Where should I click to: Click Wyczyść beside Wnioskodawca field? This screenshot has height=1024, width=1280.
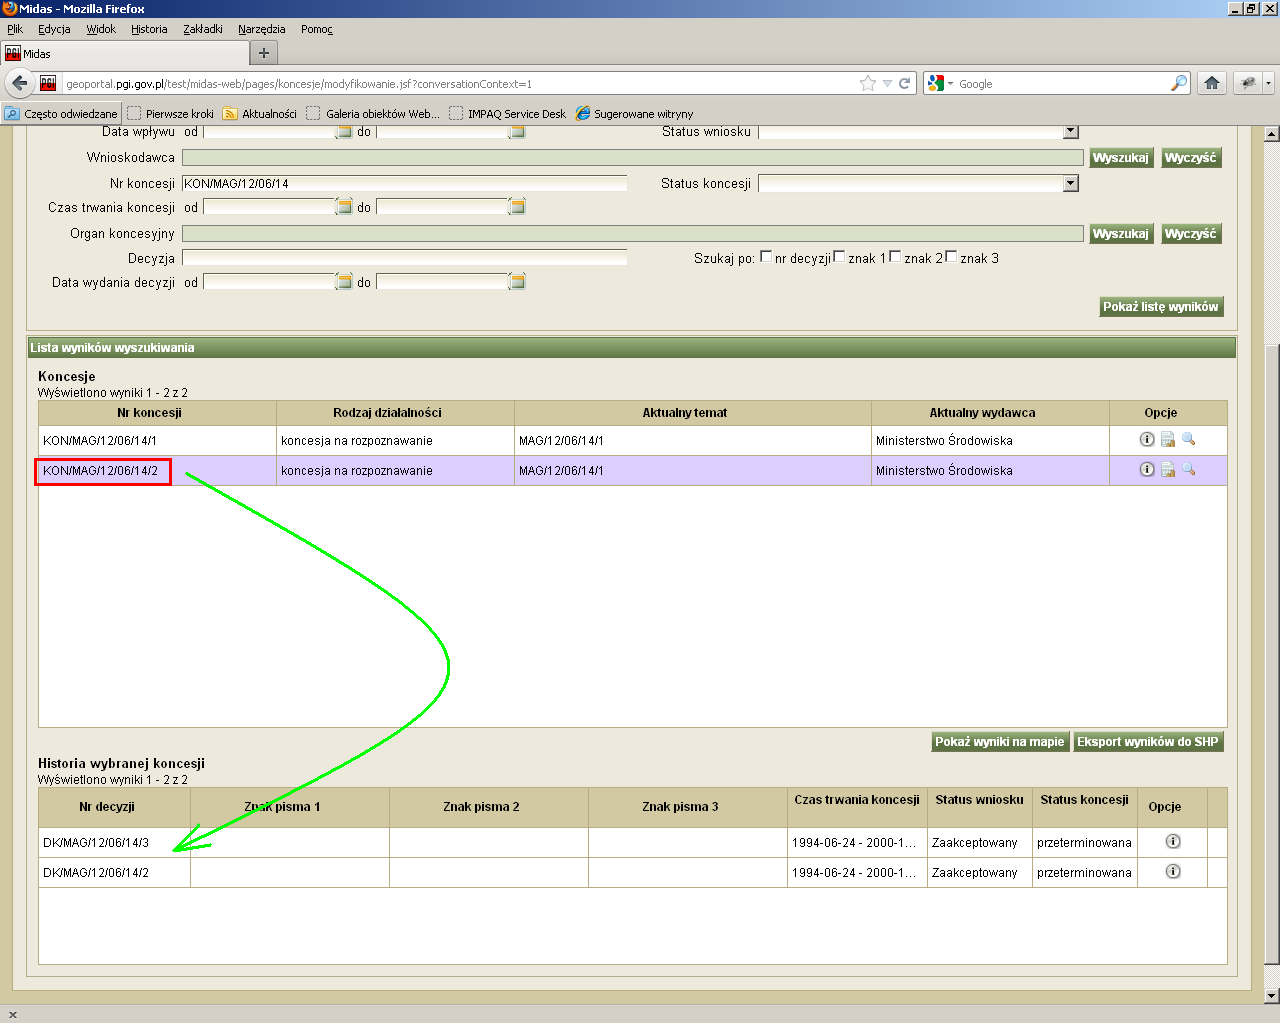pyautogui.click(x=1190, y=158)
